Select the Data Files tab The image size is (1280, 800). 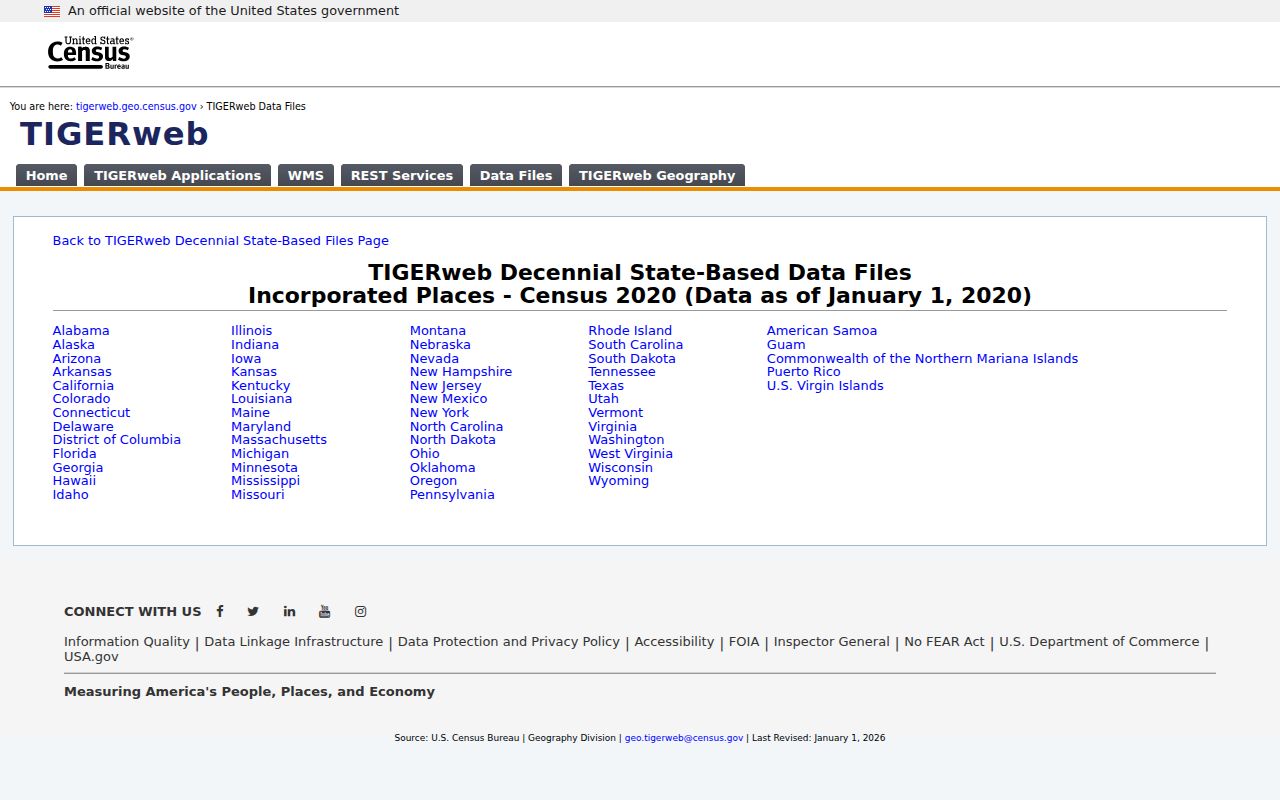coord(516,175)
